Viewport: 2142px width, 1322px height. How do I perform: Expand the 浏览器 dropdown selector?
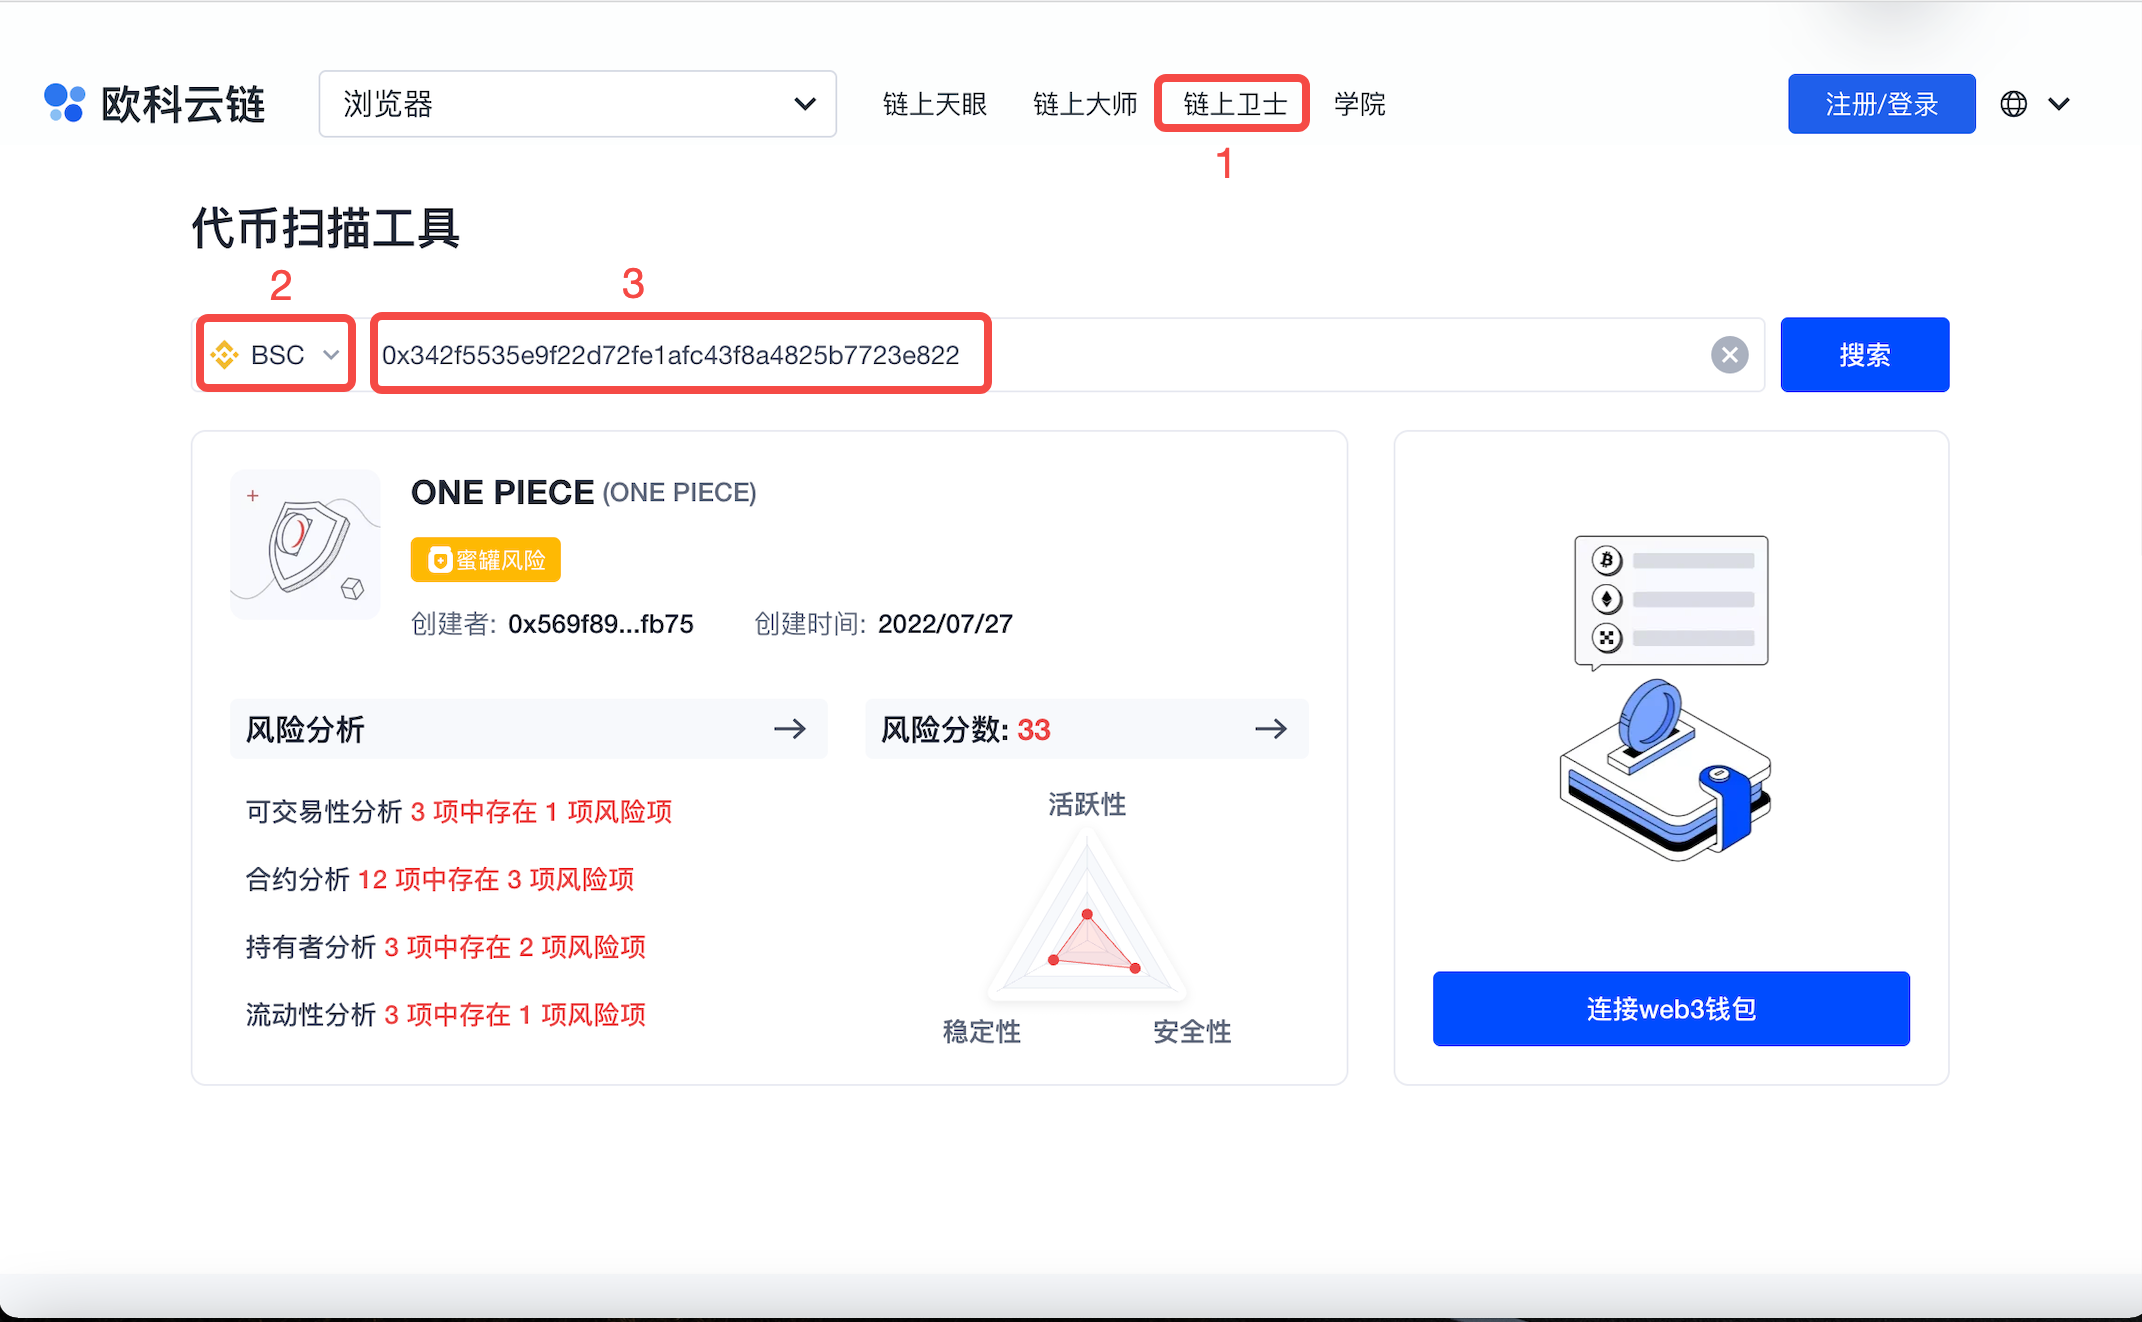point(577,104)
